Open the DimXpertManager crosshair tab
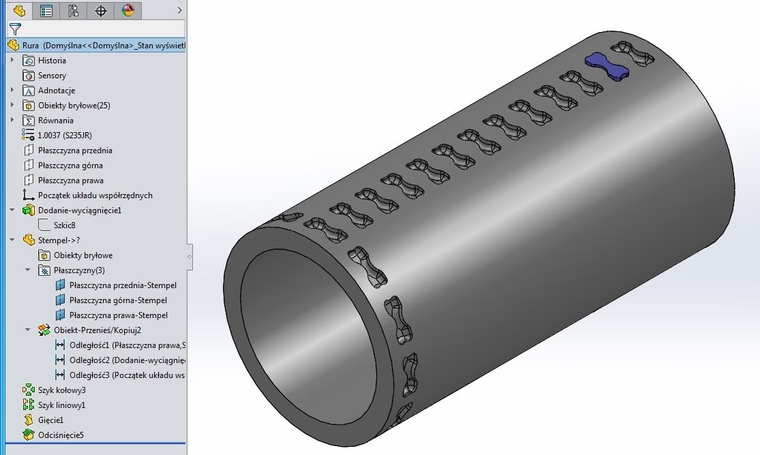The image size is (760, 455). coord(101,10)
